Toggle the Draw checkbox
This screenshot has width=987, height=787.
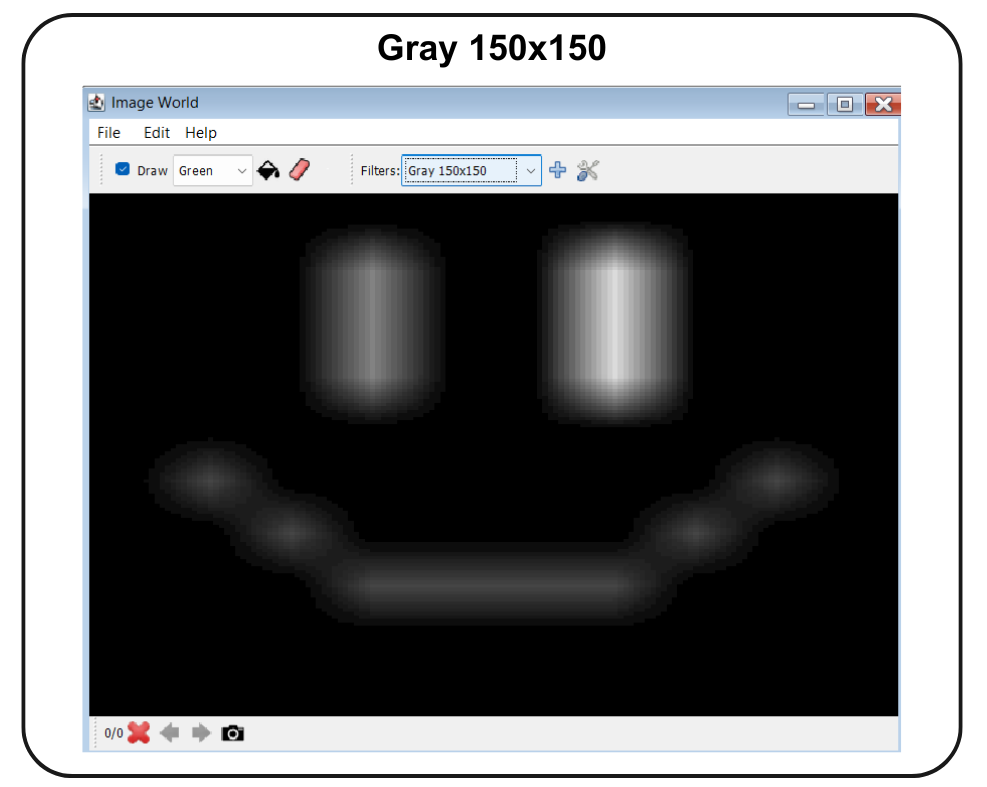point(122,169)
